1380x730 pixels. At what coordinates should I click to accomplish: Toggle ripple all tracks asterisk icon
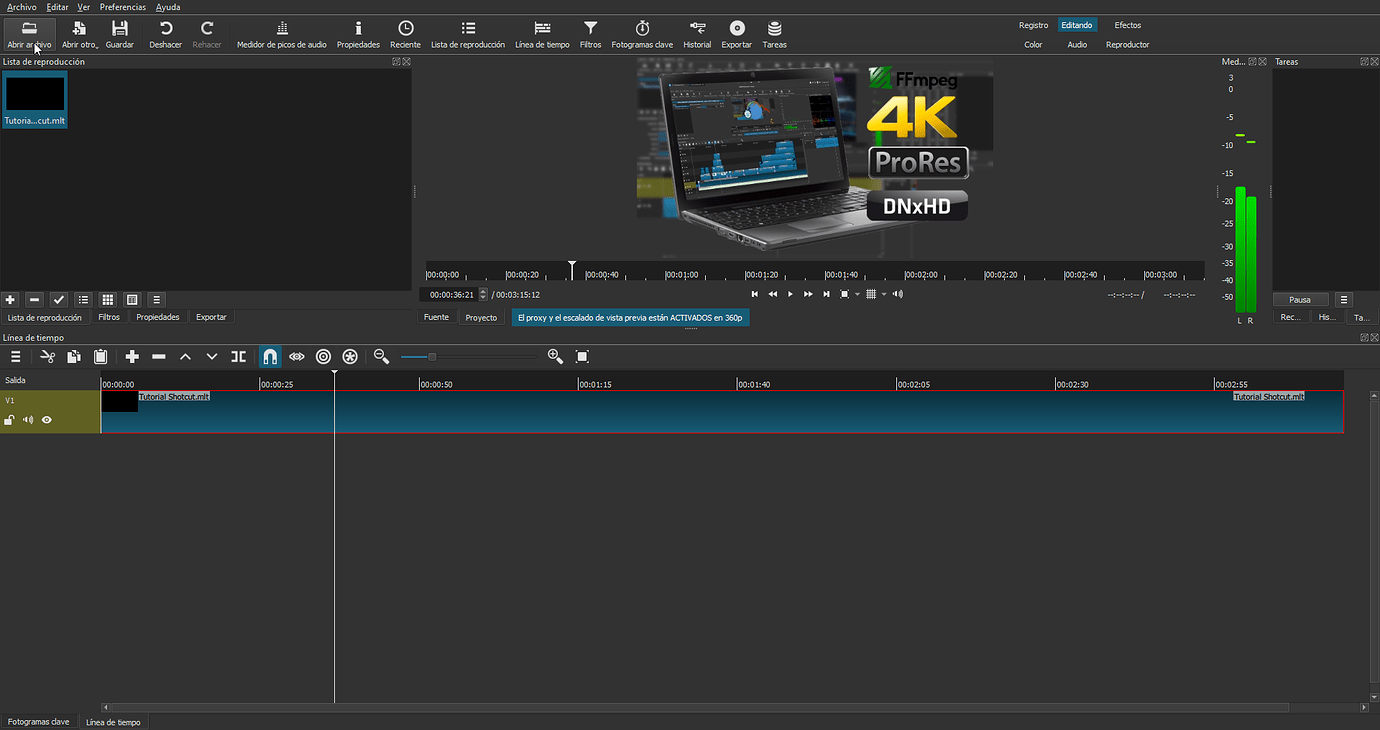[x=350, y=356]
